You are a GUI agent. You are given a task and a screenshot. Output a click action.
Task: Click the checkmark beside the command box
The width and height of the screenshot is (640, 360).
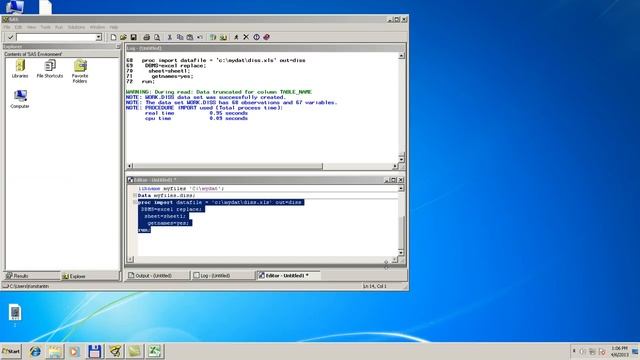pyautogui.click(x=11, y=37)
